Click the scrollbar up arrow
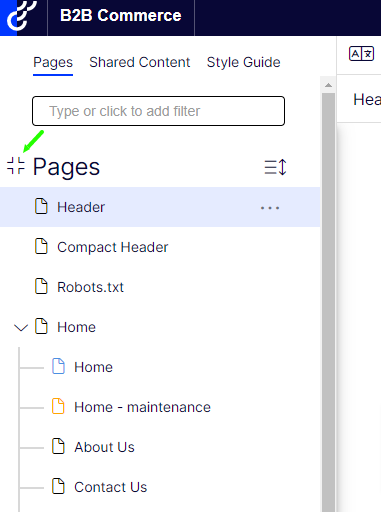 point(328,85)
